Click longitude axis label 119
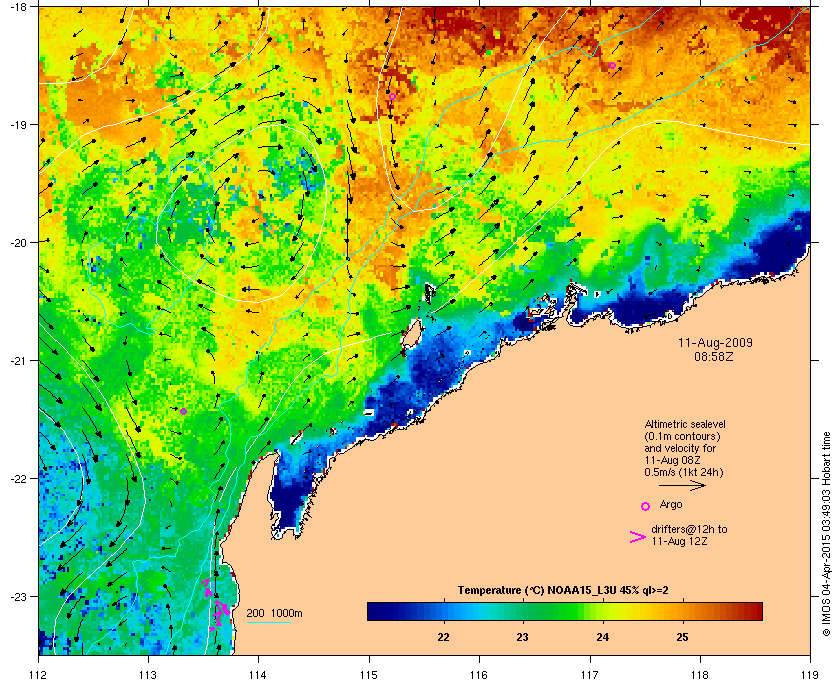Viewport: 840px width, 680px height. pos(810,674)
